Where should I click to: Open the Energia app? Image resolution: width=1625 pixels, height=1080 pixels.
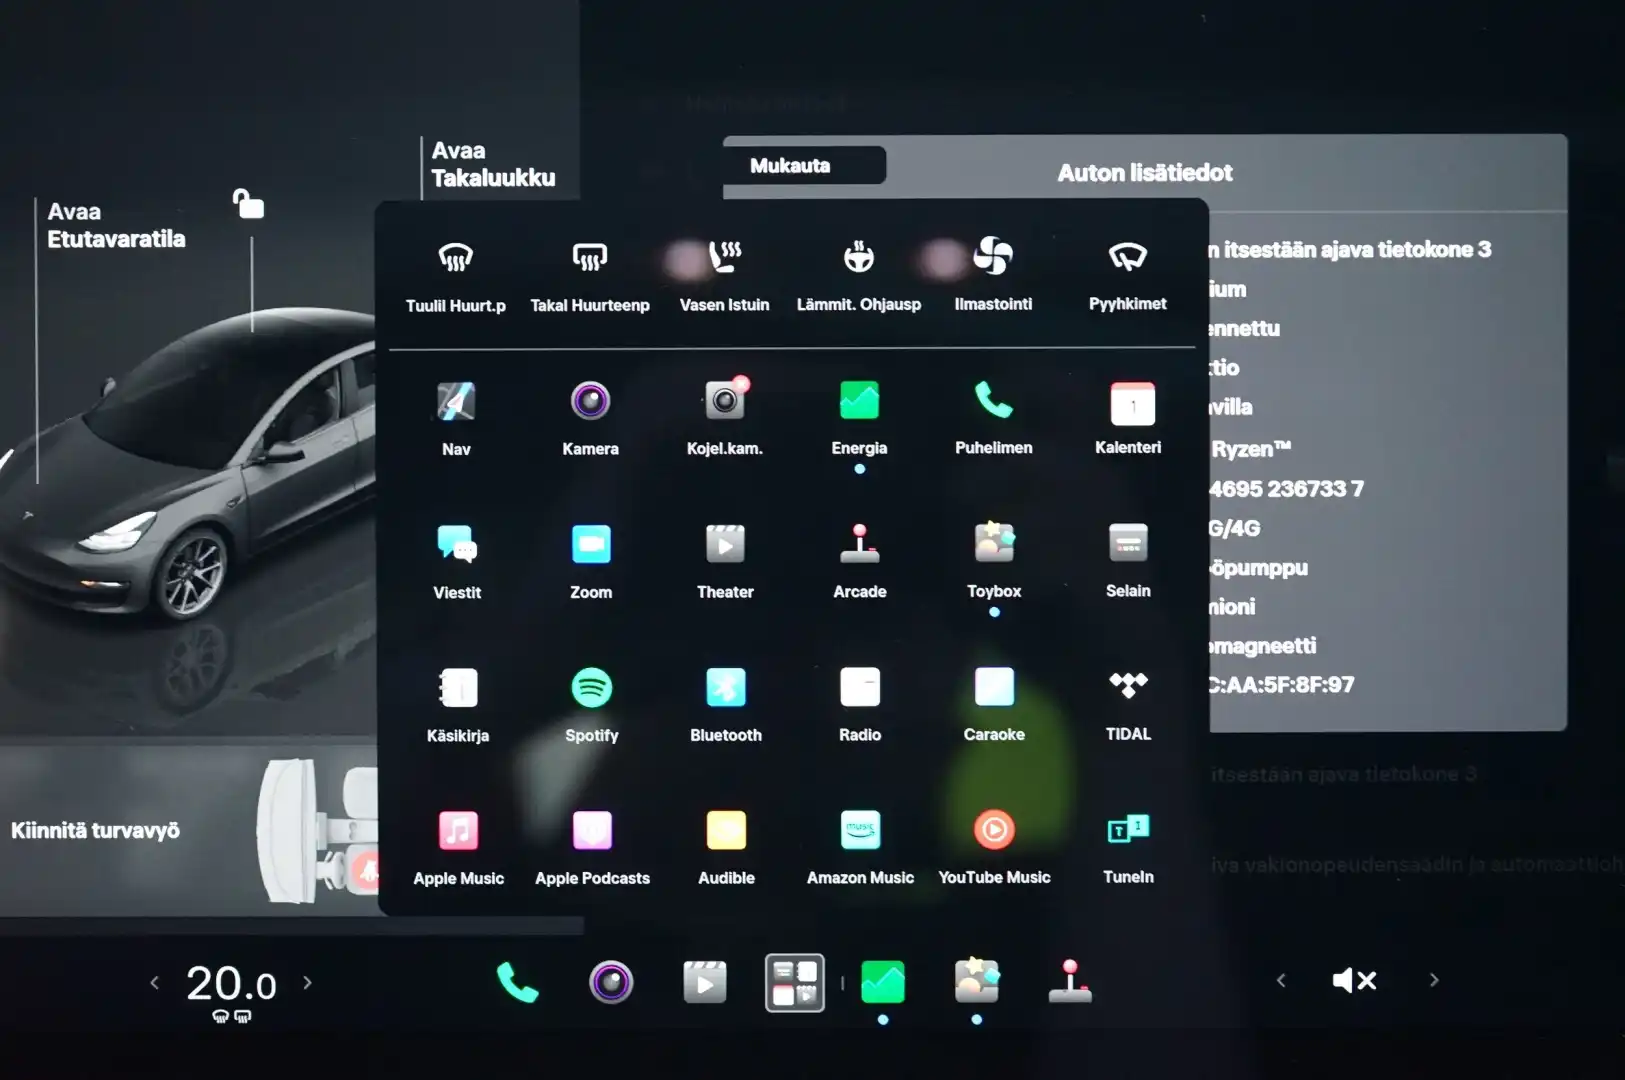tap(859, 419)
